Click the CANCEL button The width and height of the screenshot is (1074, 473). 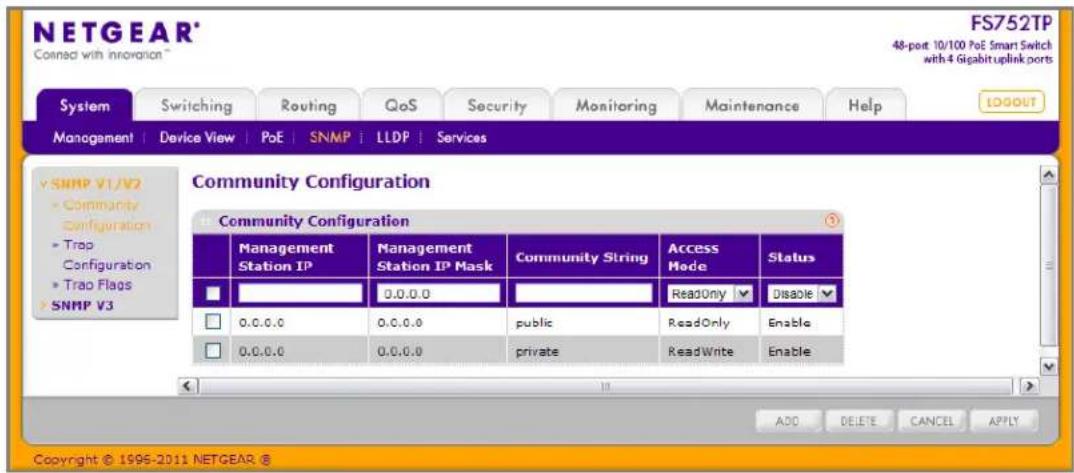931,421
